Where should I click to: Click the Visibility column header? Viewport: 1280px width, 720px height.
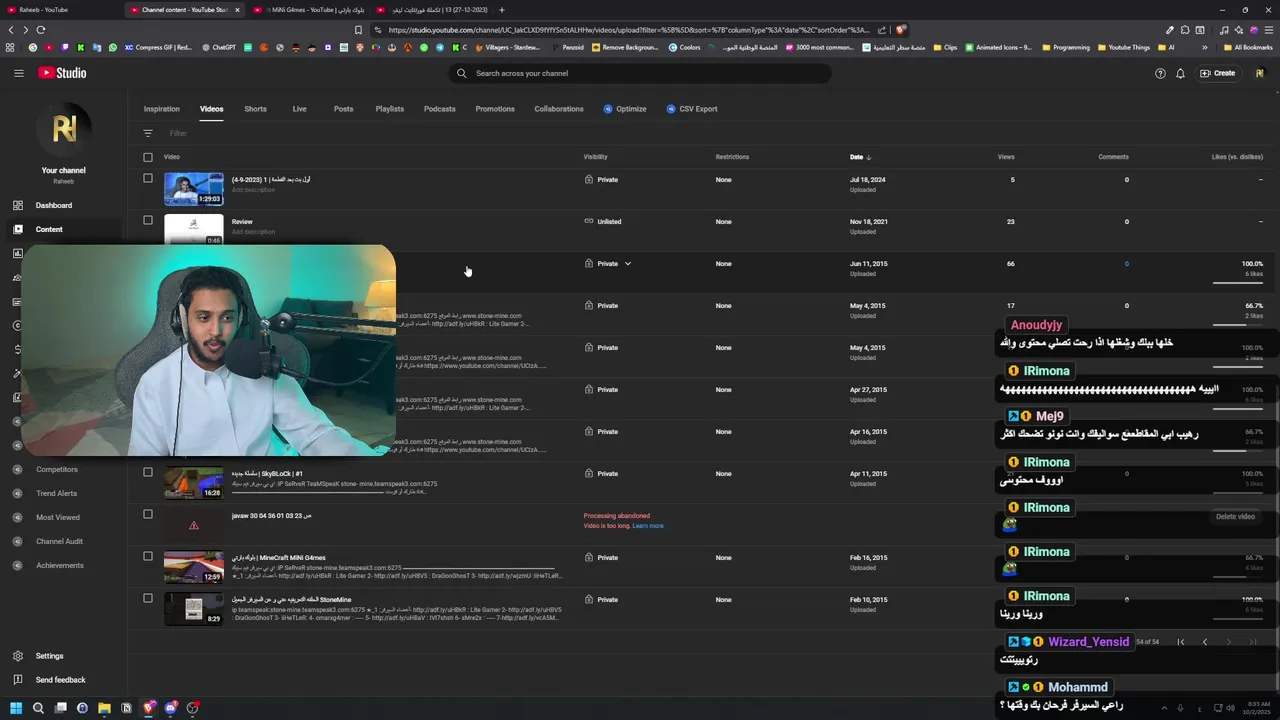[595, 157]
